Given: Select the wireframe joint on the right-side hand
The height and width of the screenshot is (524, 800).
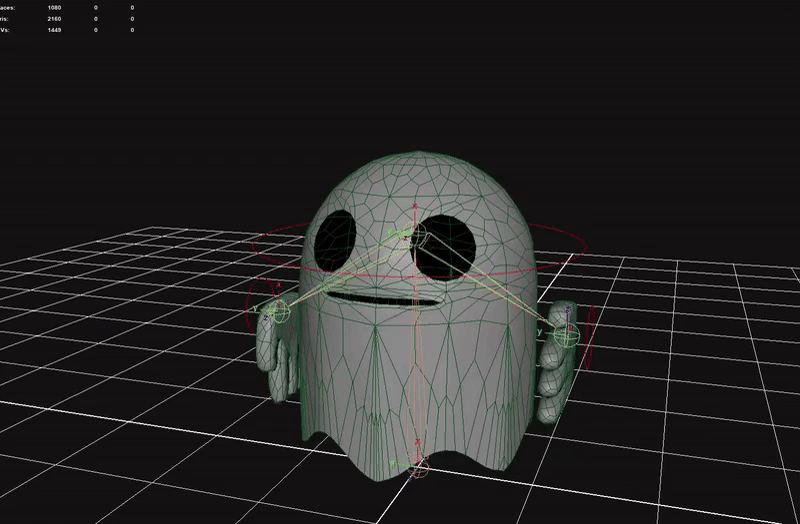Looking at the screenshot, I should click(x=566, y=335).
